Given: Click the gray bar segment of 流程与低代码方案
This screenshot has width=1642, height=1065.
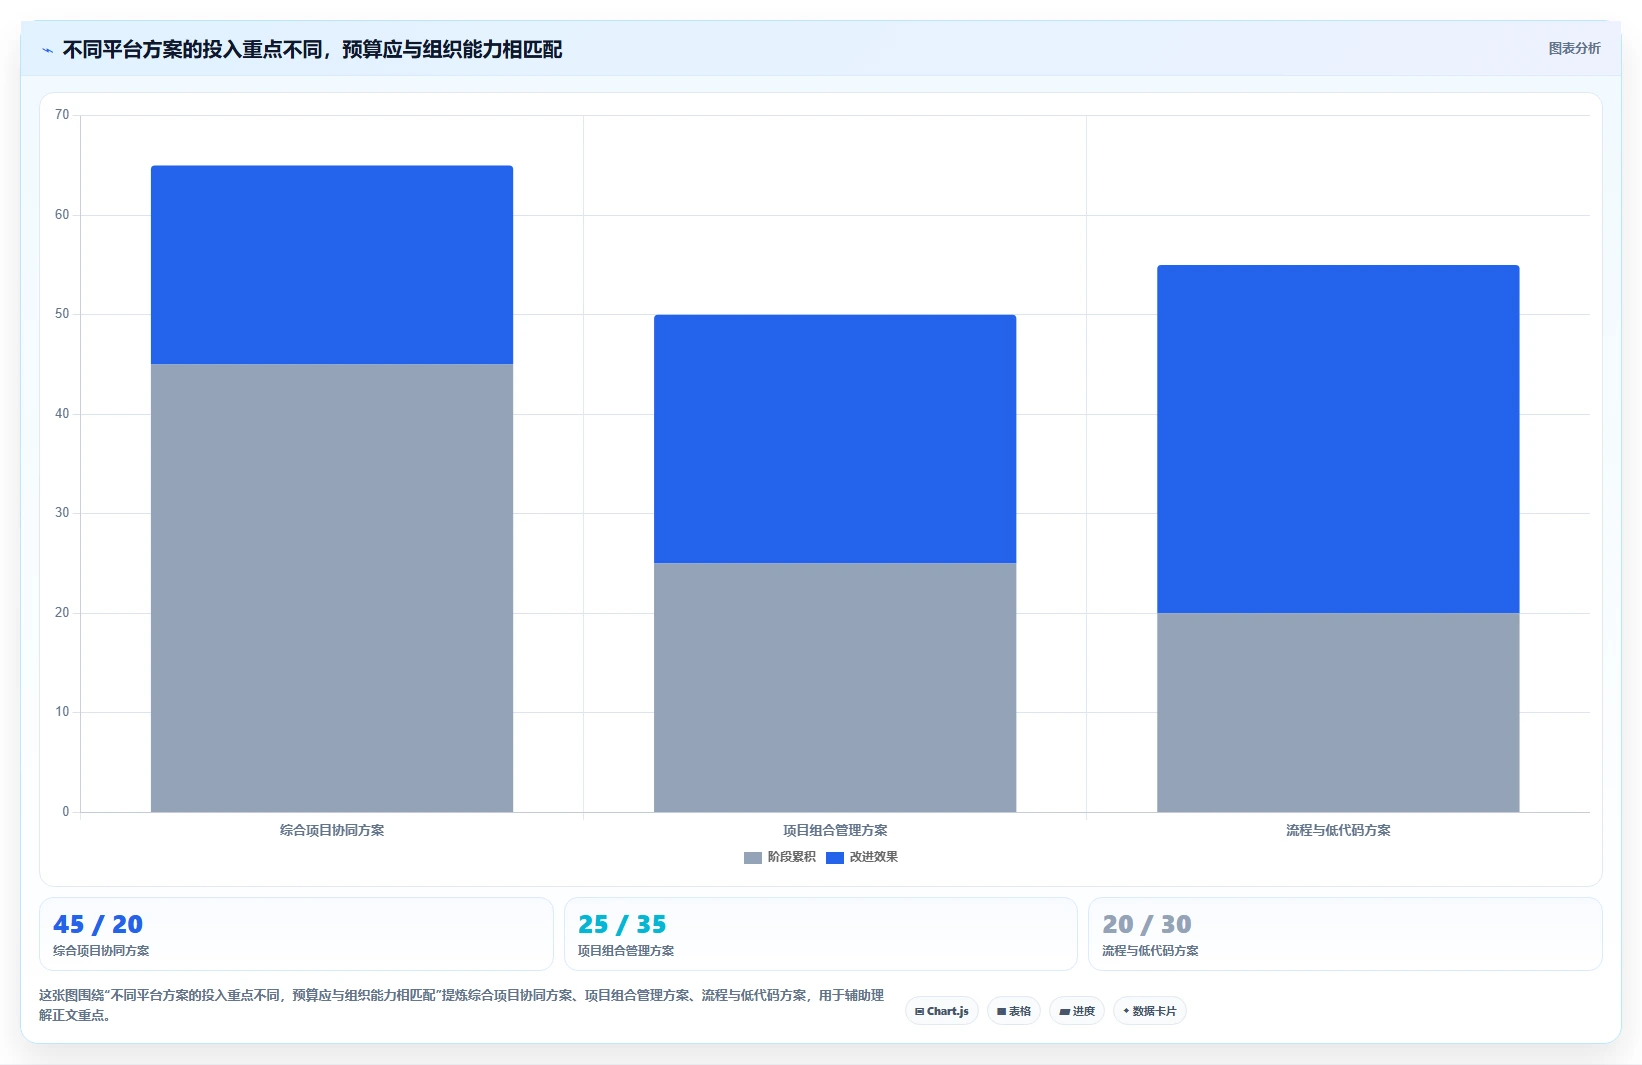Looking at the screenshot, I should point(1338,712).
